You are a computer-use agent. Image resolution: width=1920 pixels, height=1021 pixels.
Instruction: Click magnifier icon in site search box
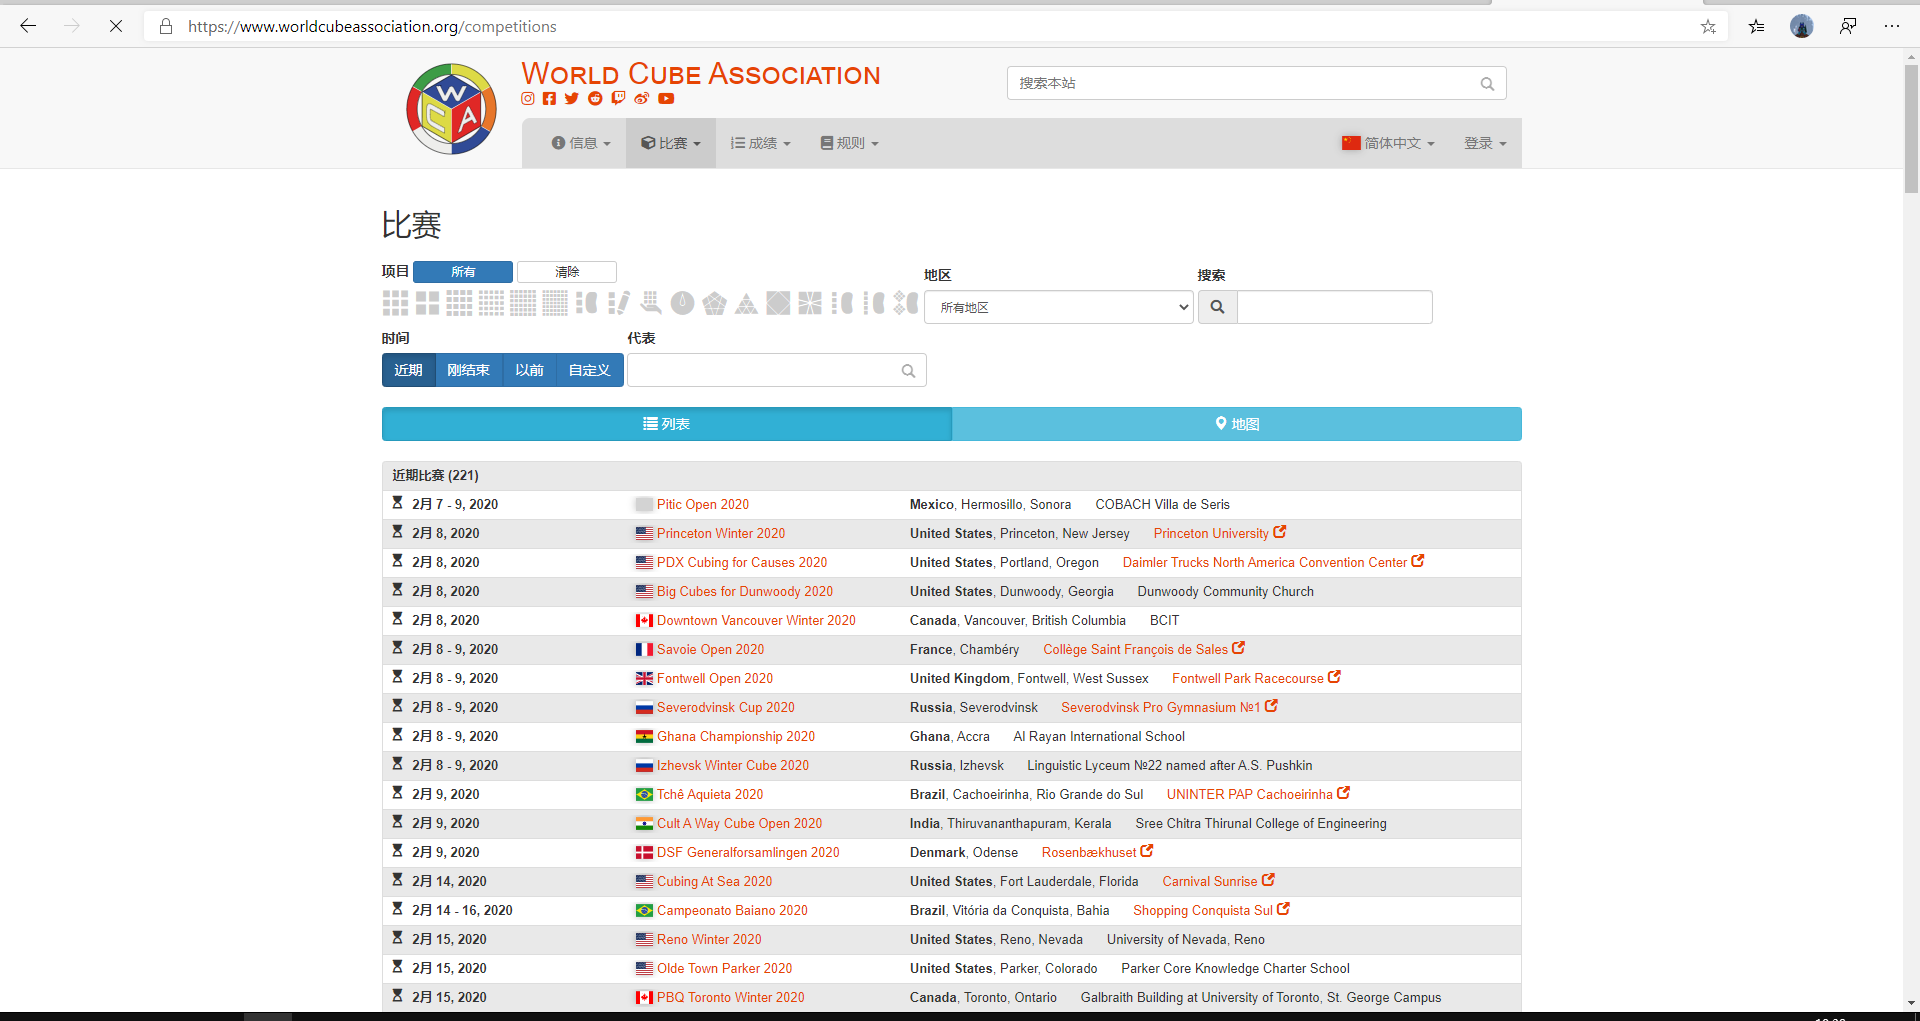click(x=1487, y=84)
